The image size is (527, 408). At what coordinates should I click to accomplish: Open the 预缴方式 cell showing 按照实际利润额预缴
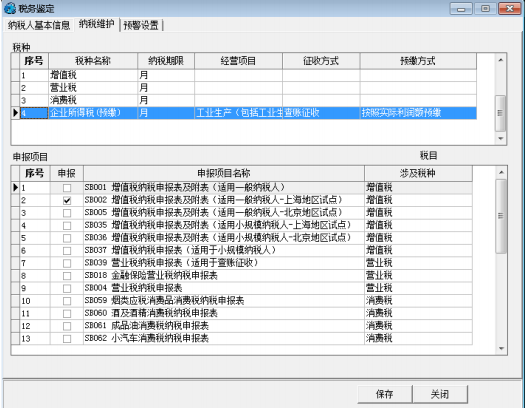click(418, 113)
